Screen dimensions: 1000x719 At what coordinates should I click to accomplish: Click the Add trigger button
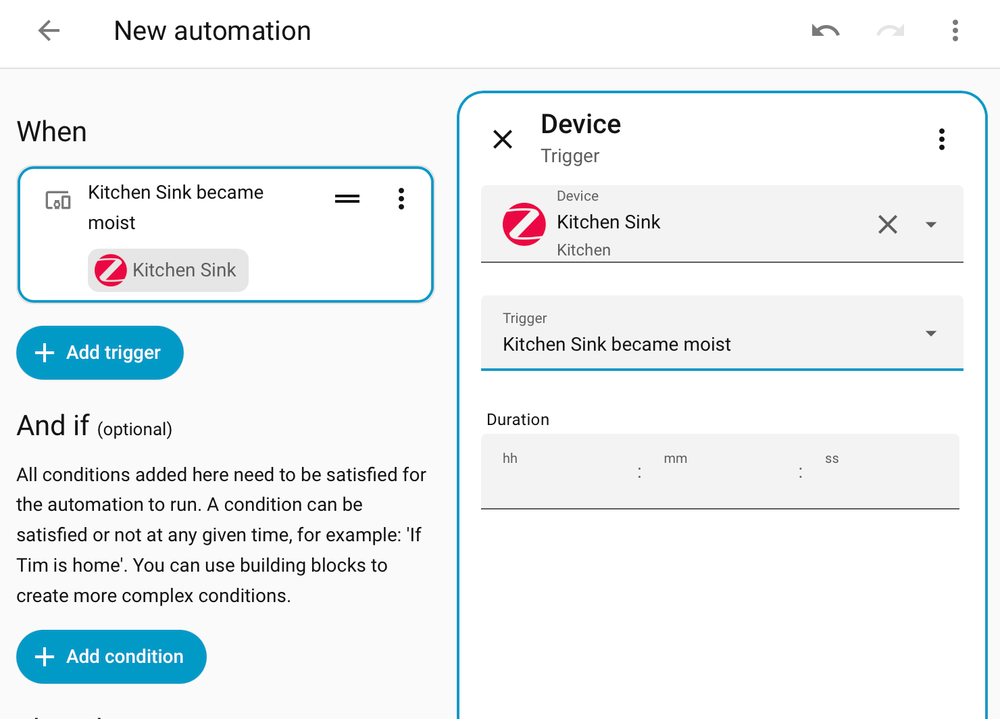pos(100,353)
